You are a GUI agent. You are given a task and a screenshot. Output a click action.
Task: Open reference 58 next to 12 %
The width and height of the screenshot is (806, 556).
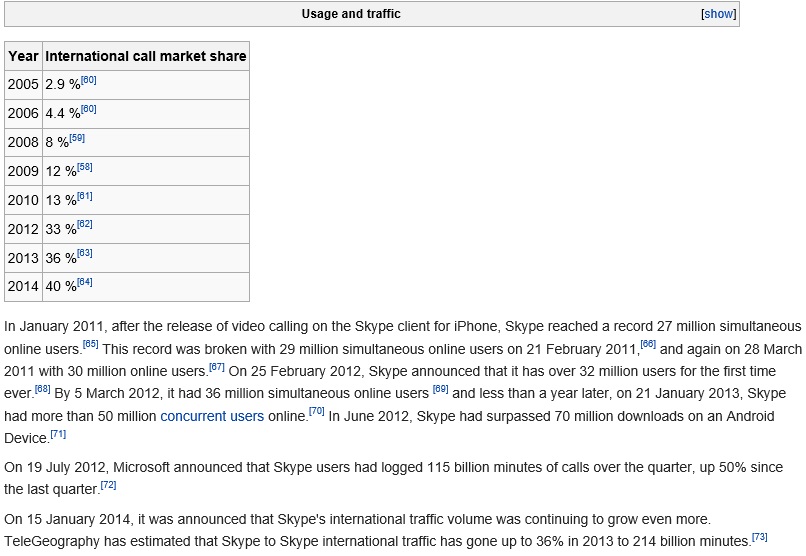coord(85,167)
